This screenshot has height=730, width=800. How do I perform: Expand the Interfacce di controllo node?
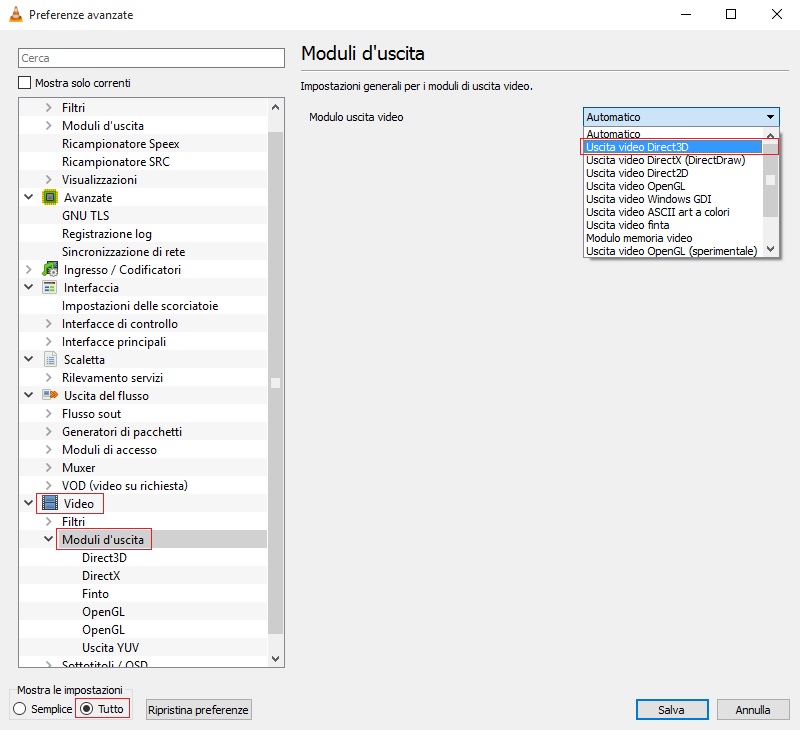(x=48, y=324)
